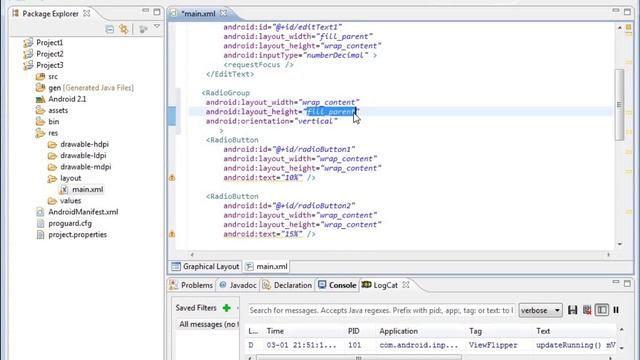
Task: Select drawable-ldpi folder
Action: [83, 156]
